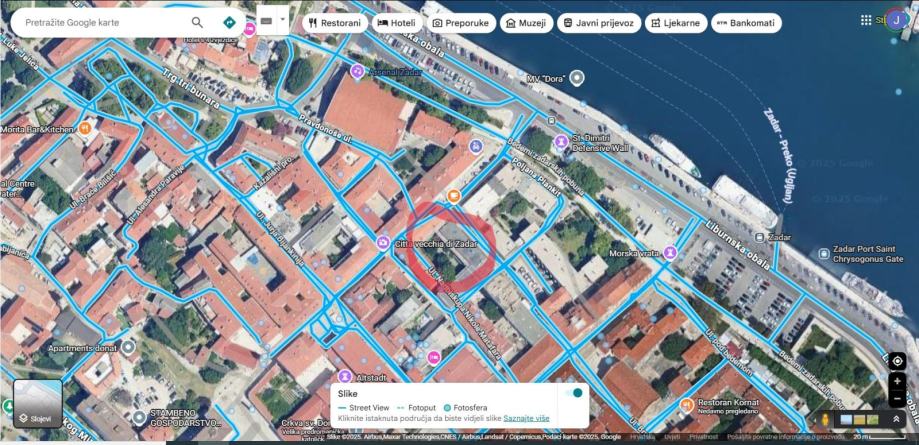919x445 pixels.
Task: Open the Google apps grid
Action: pos(866,20)
